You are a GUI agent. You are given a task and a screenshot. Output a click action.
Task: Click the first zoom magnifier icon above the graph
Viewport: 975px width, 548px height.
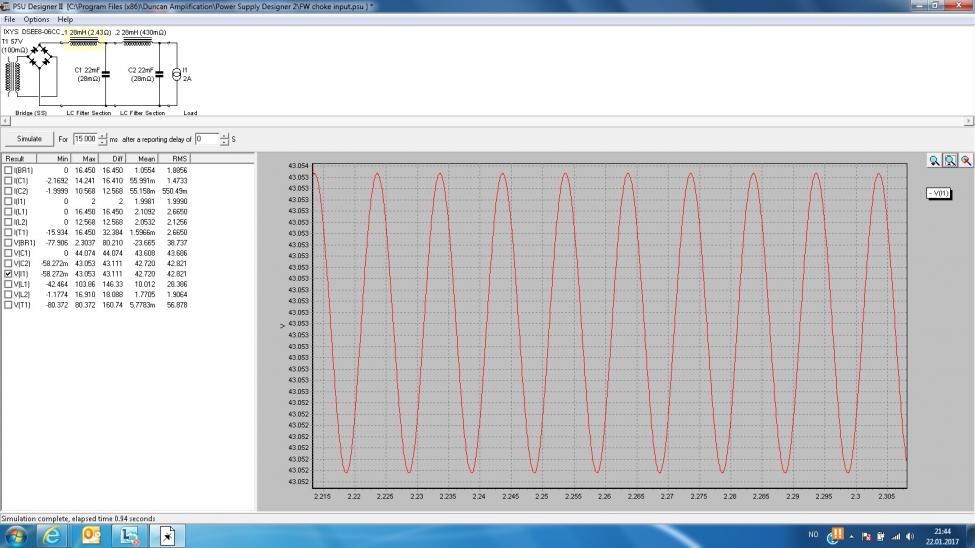coord(934,160)
